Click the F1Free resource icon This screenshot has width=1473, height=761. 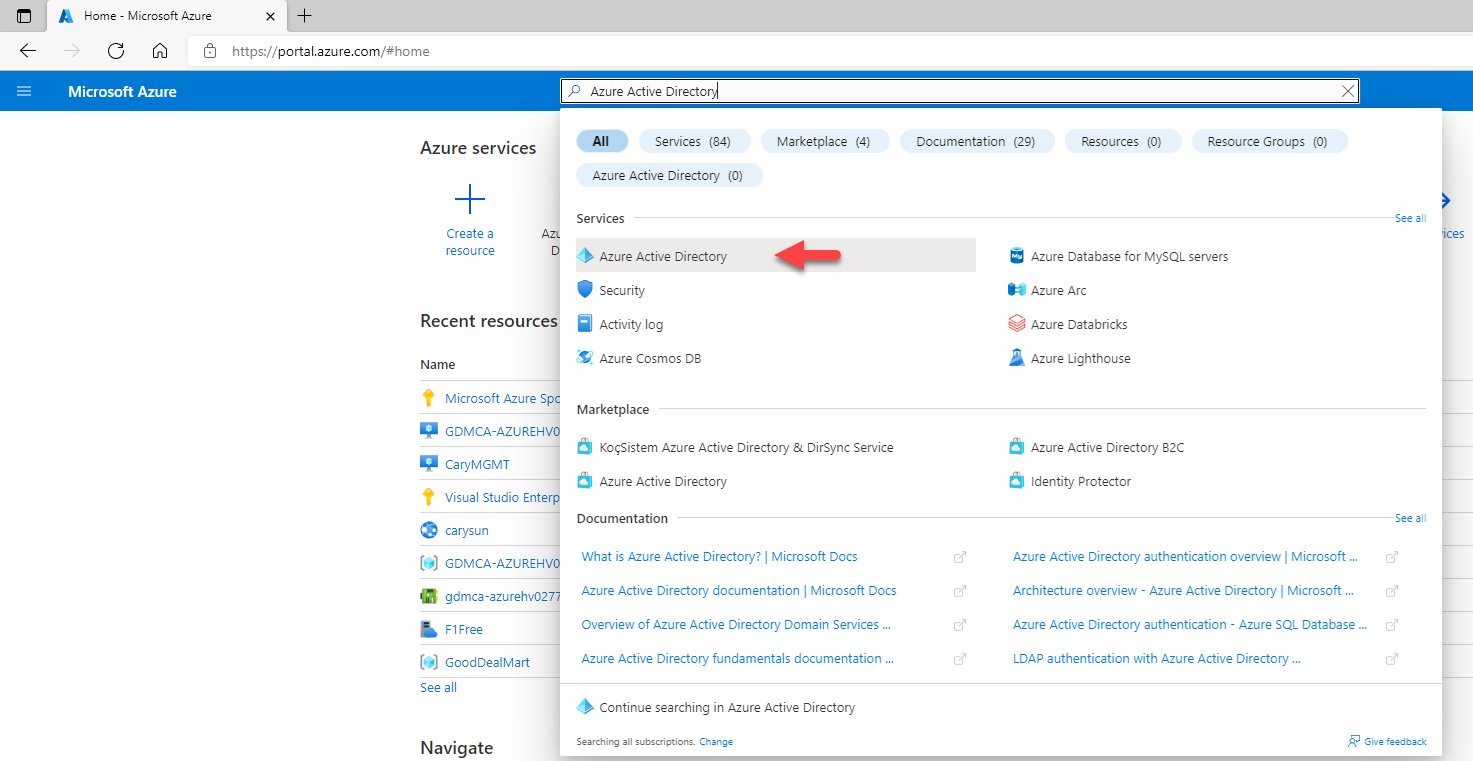tap(429, 629)
